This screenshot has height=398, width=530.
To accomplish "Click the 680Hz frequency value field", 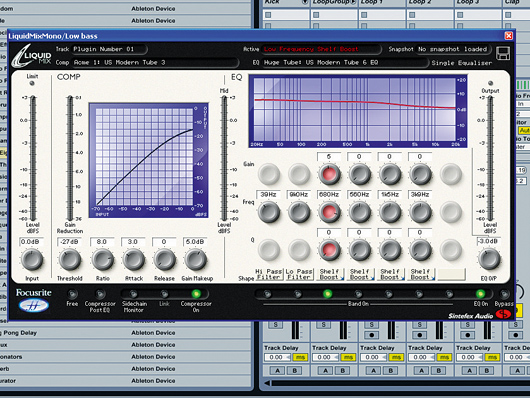I will [x=329, y=195].
